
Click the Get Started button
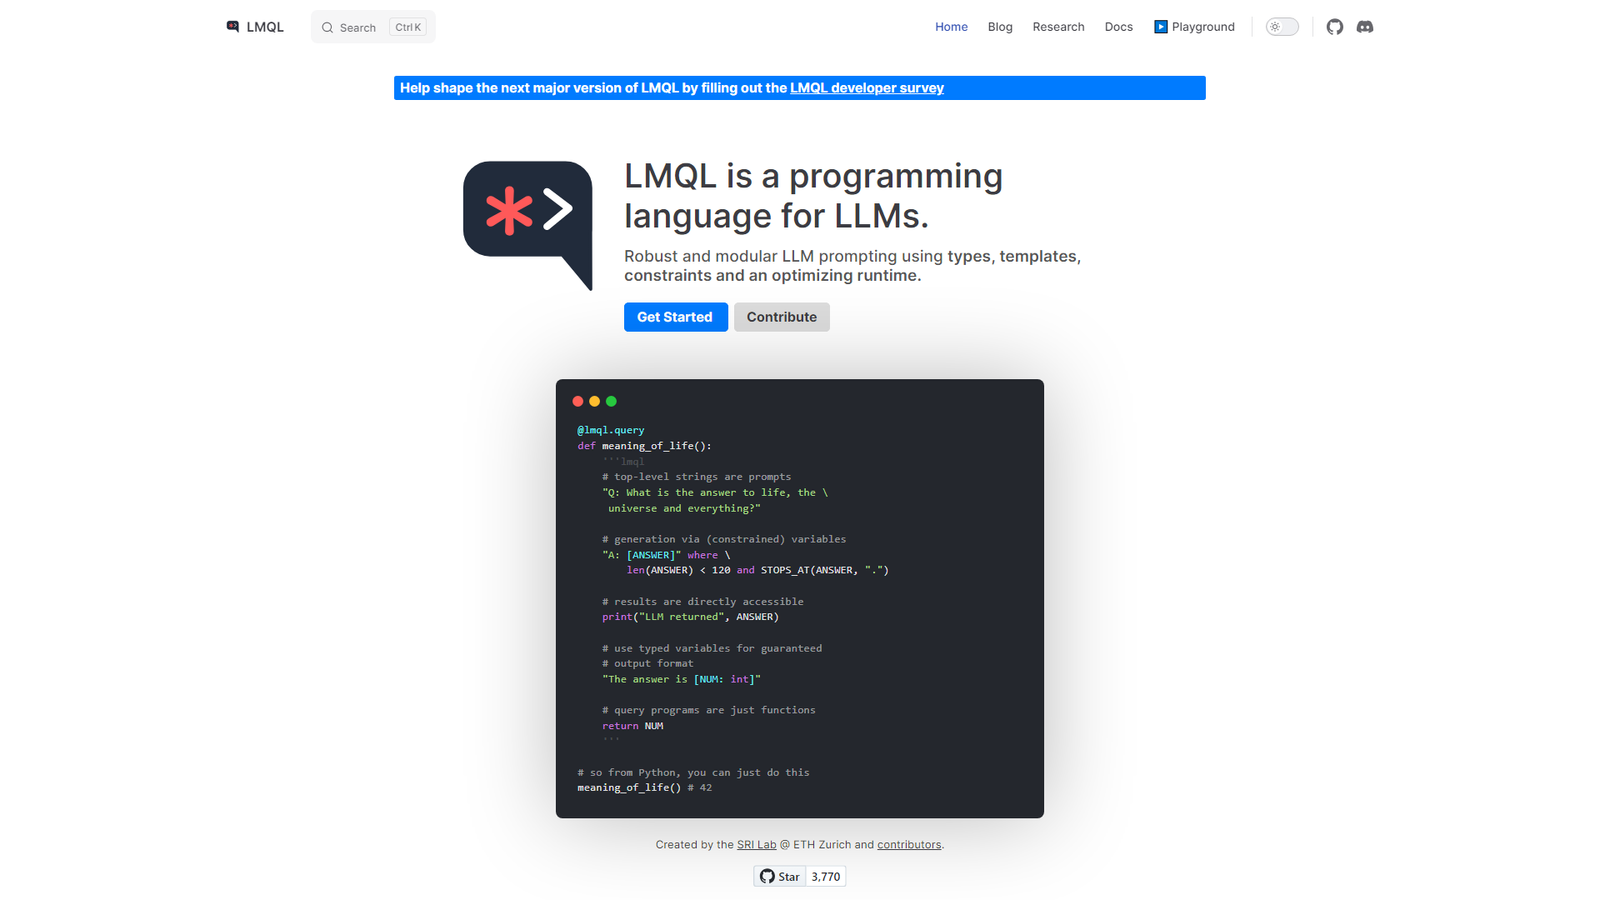[676, 317]
